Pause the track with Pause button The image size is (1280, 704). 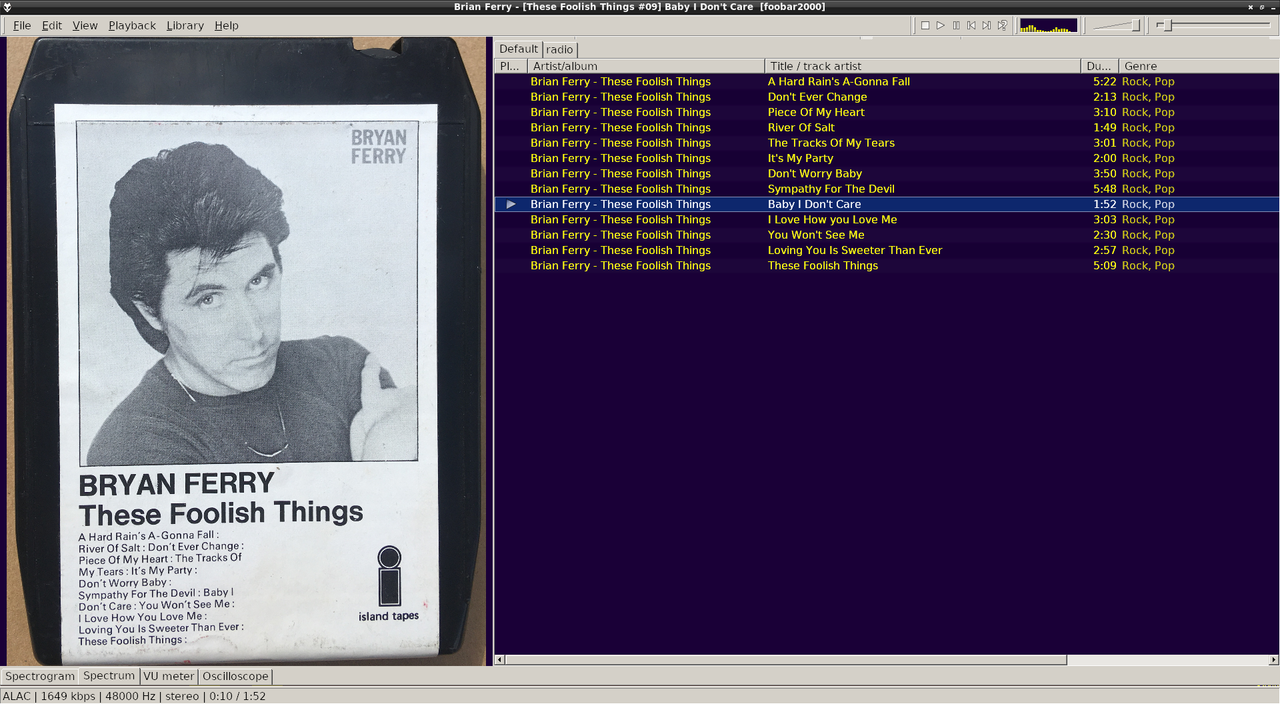point(956,25)
